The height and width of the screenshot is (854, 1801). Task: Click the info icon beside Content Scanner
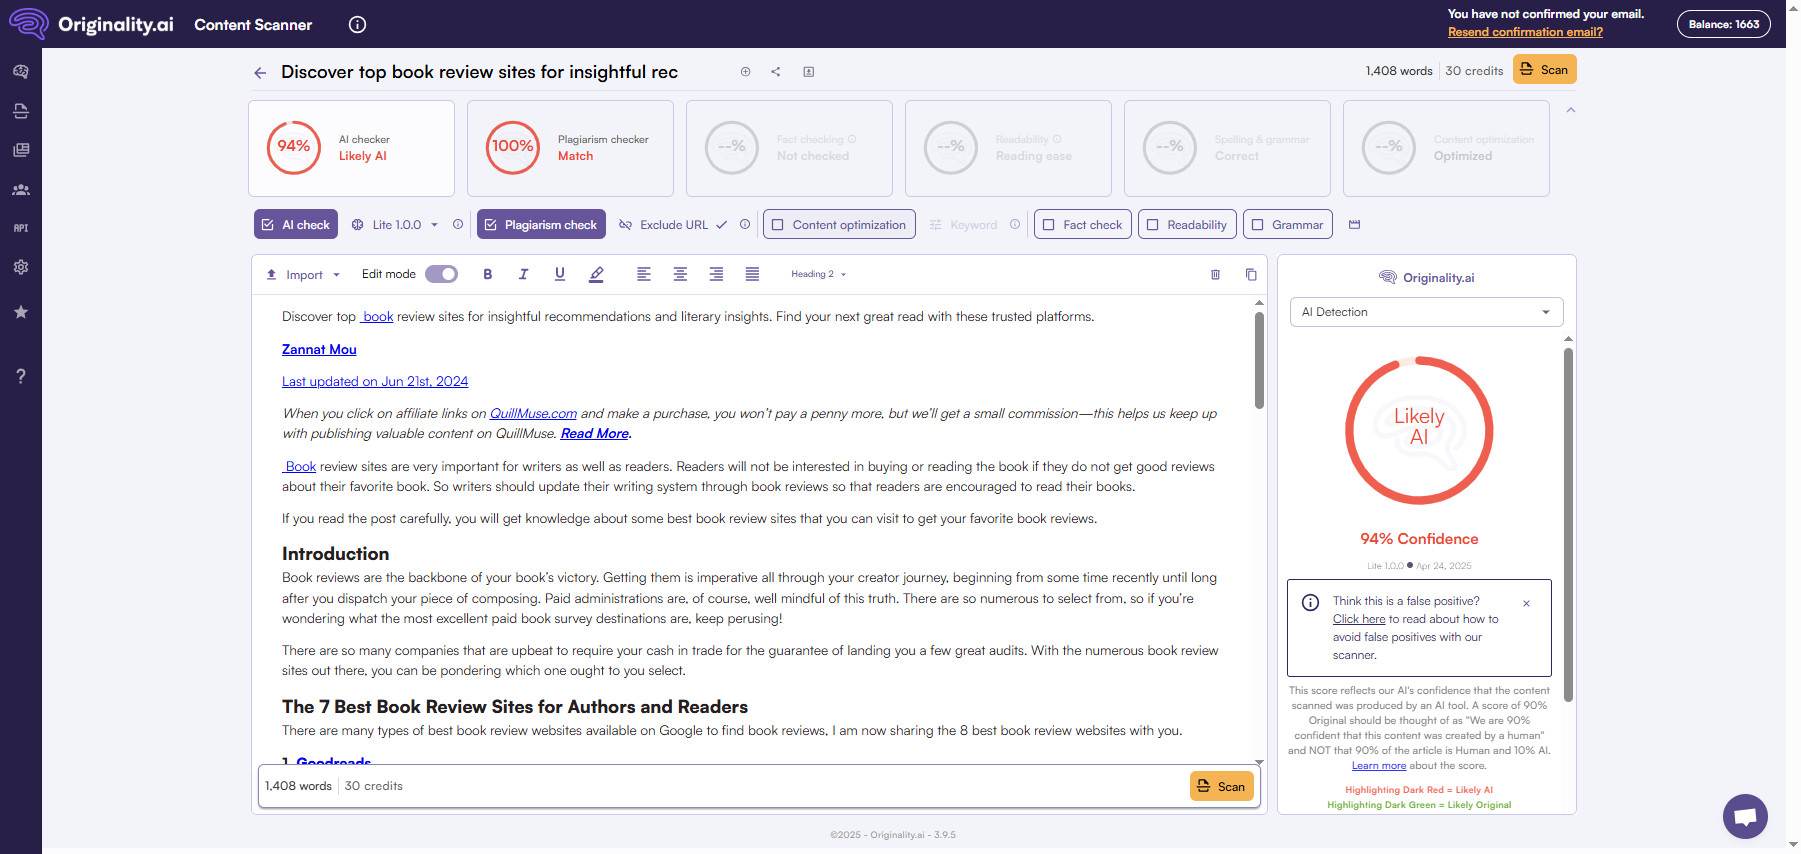coord(357,25)
